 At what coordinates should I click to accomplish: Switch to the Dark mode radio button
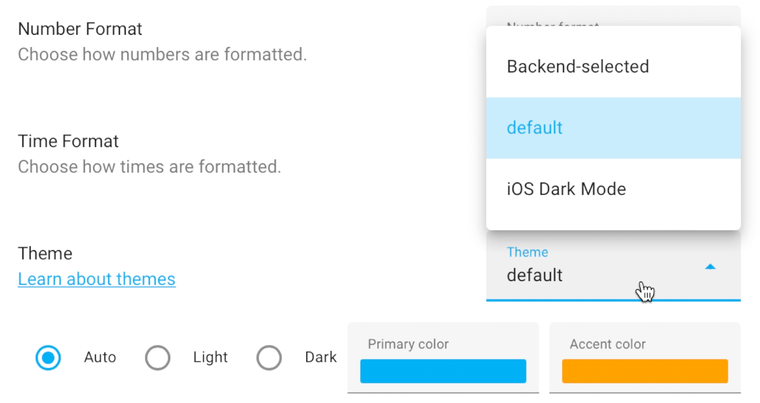click(x=269, y=357)
